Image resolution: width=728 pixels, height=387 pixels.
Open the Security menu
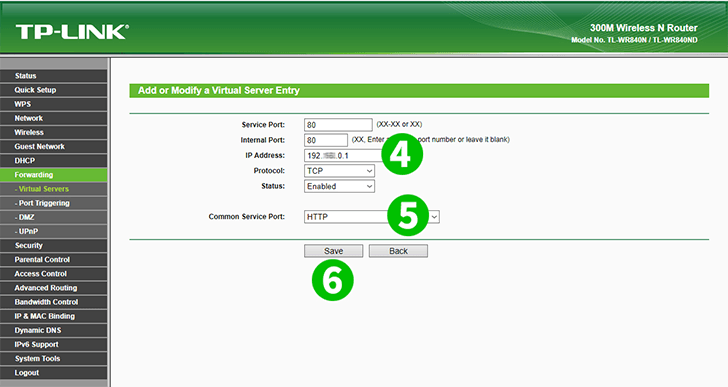click(x=53, y=245)
